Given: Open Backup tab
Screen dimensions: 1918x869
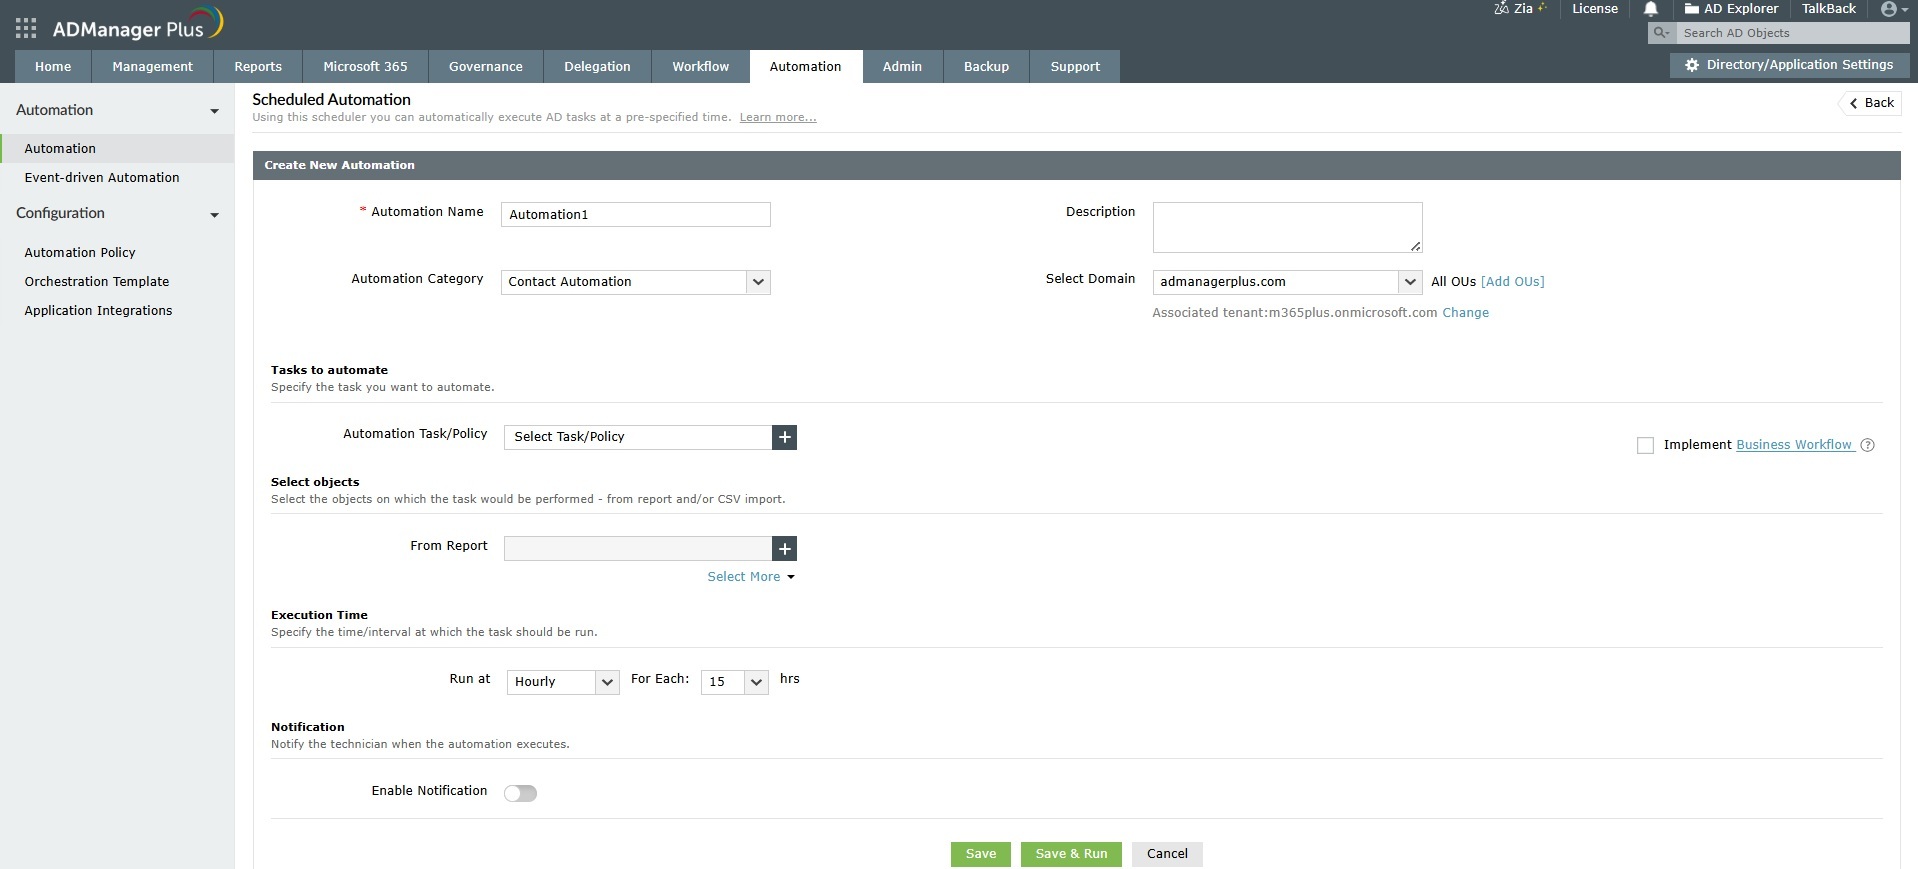Looking at the screenshot, I should tap(986, 67).
